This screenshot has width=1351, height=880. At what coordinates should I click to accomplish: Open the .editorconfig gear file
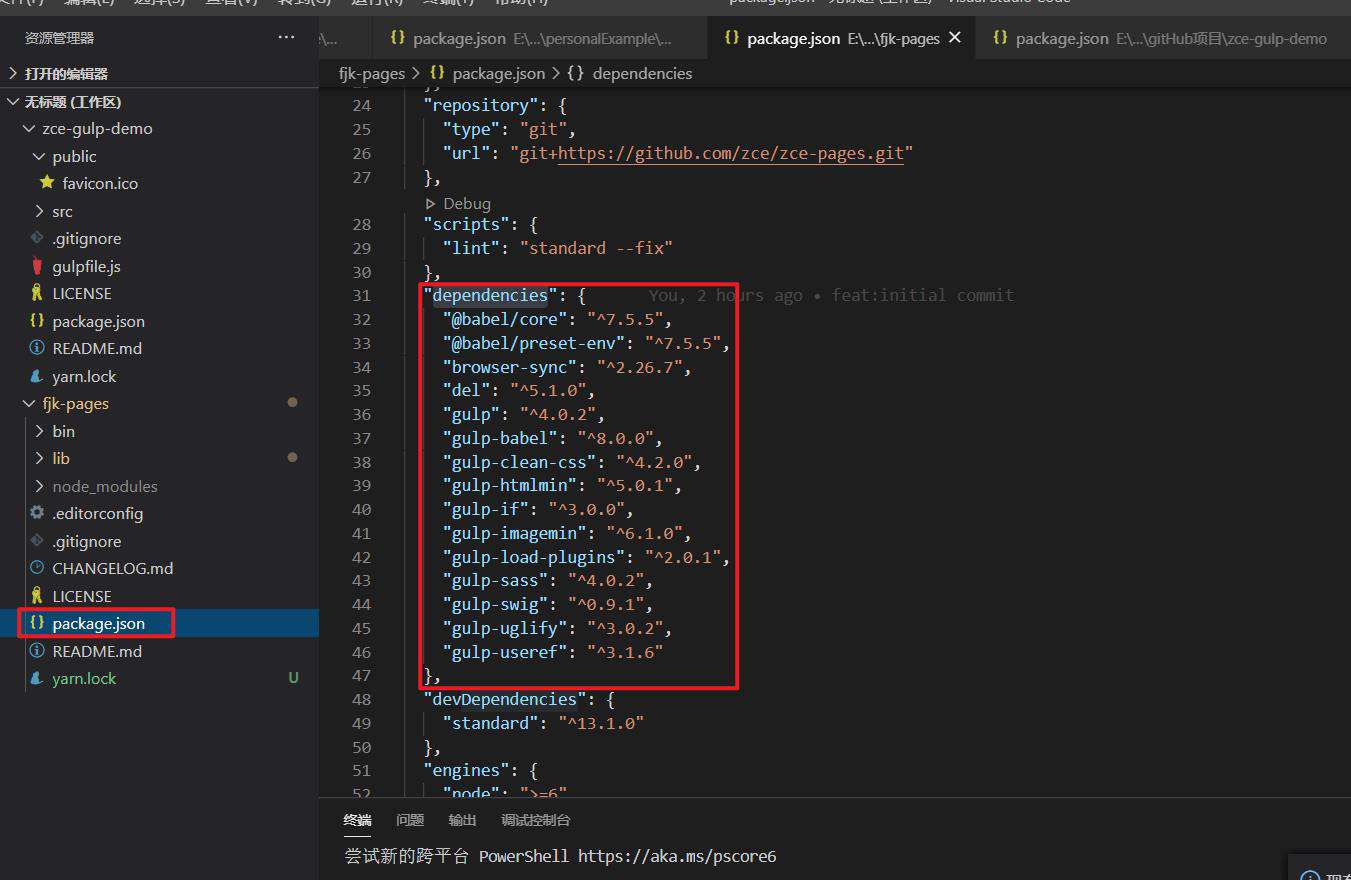pos(97,514)
